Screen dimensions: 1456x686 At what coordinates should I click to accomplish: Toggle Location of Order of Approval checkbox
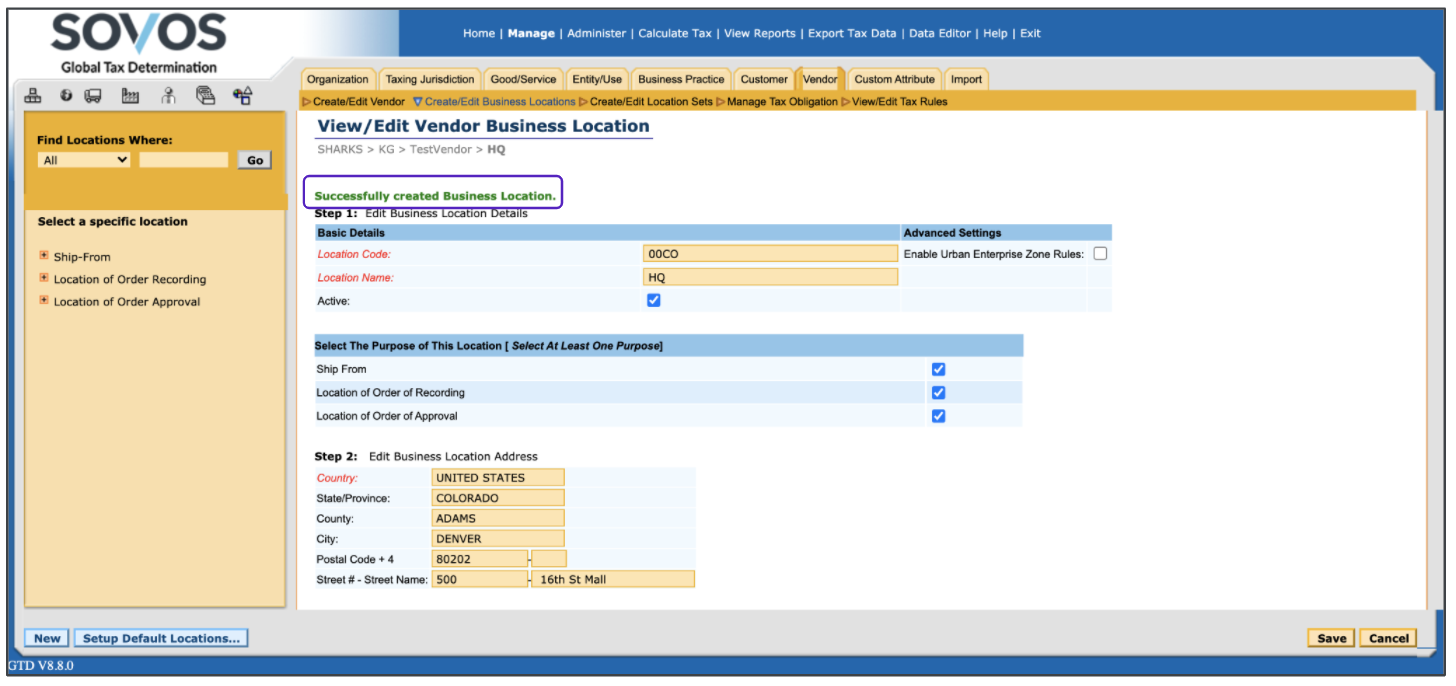tap(938, 416)
